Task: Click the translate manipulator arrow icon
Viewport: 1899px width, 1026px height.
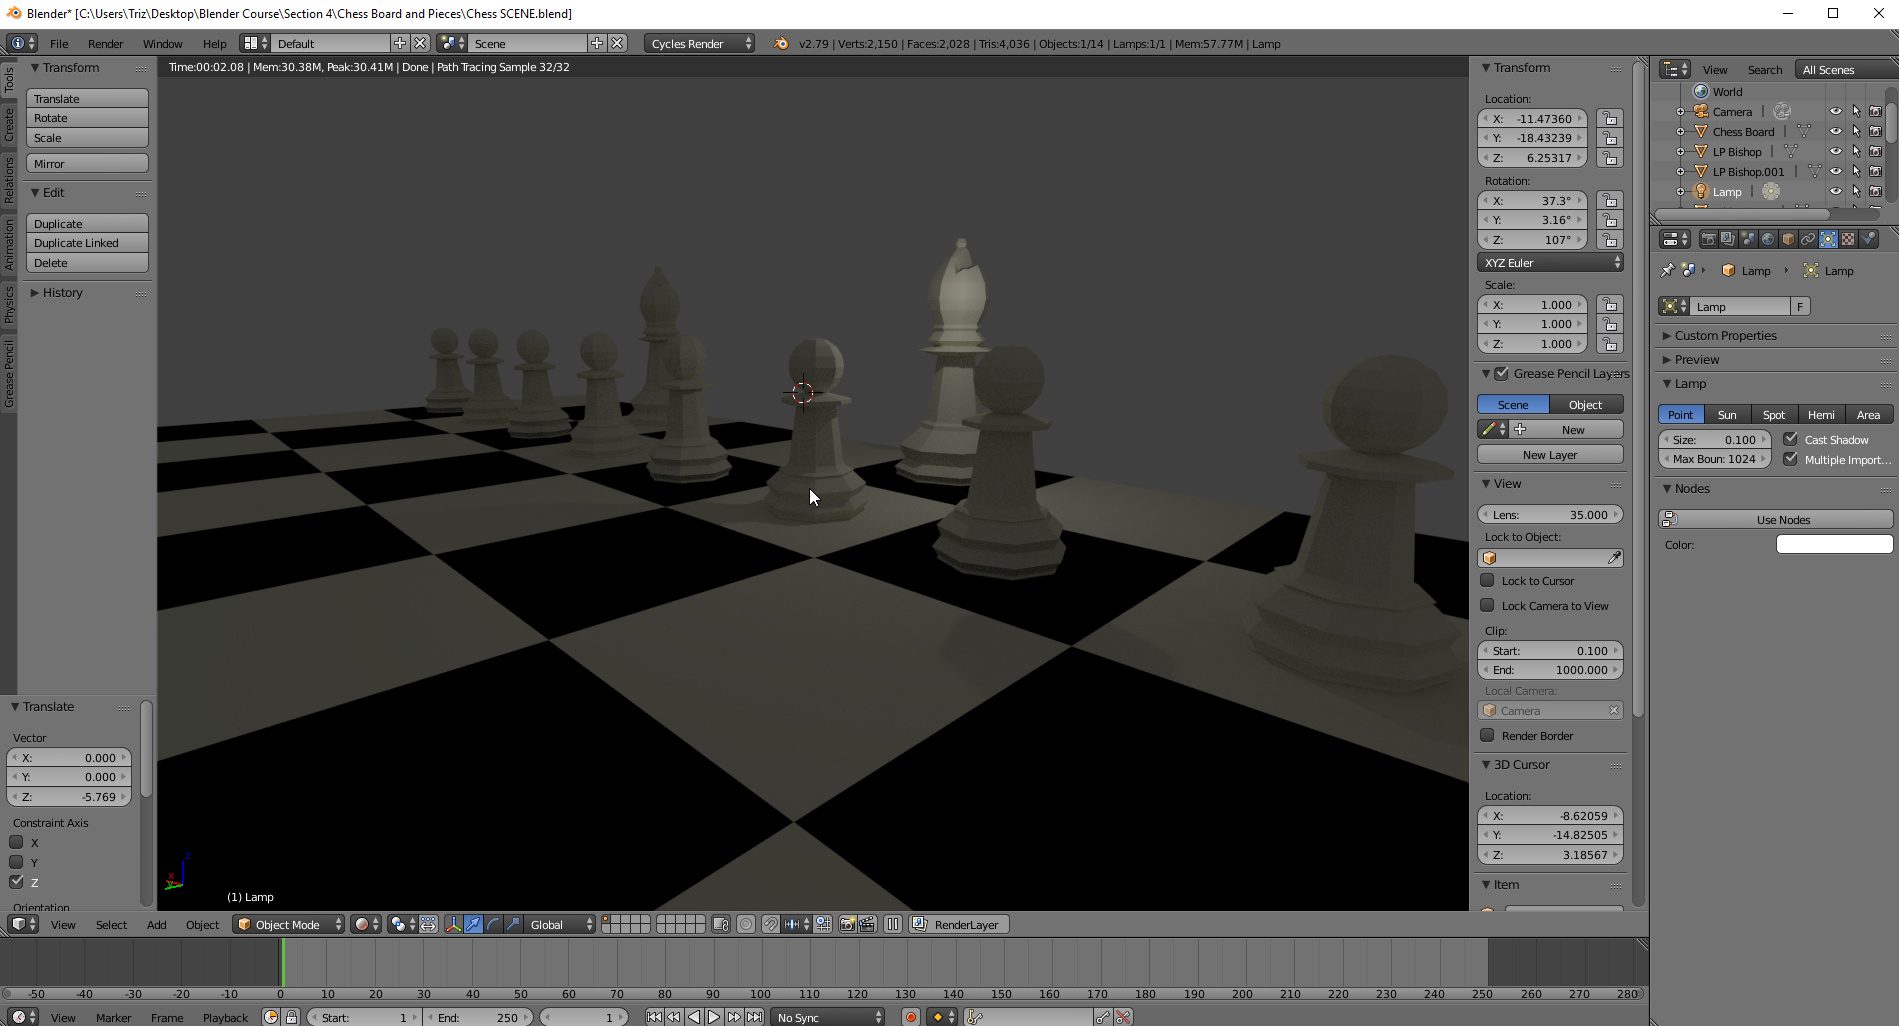Action: pyautogui.click(x=473, y=925)
